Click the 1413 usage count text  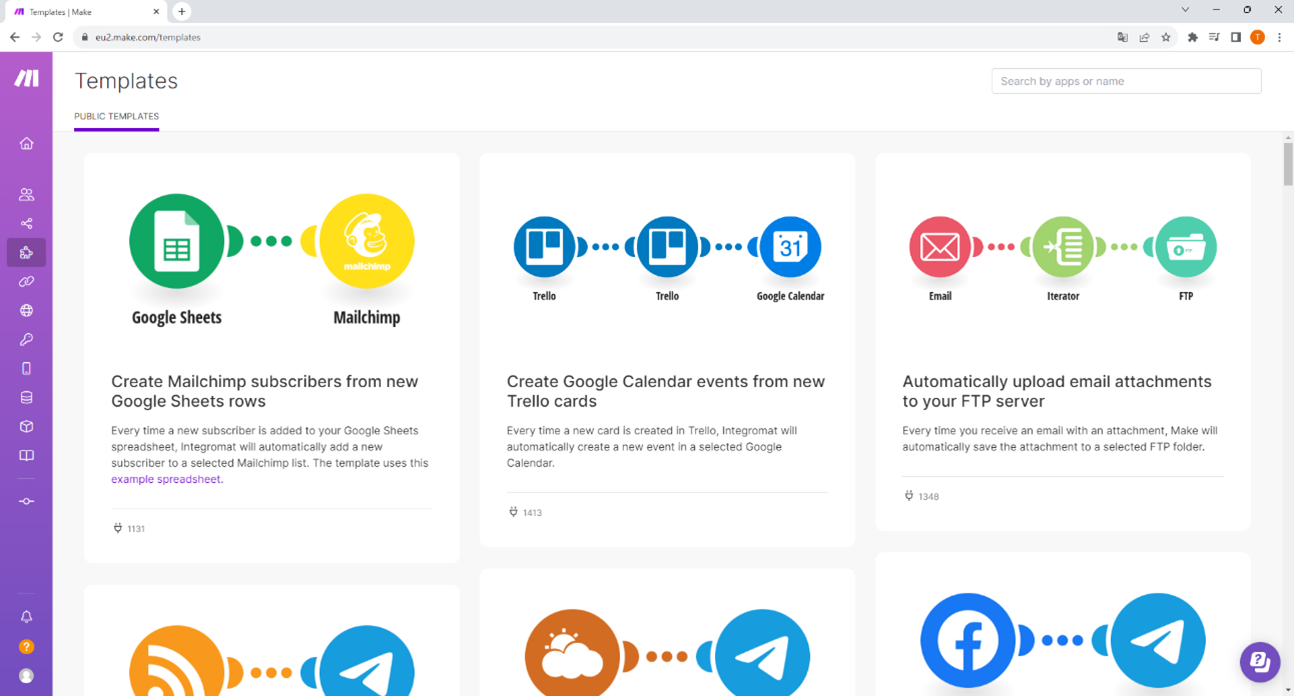[532, 513]
